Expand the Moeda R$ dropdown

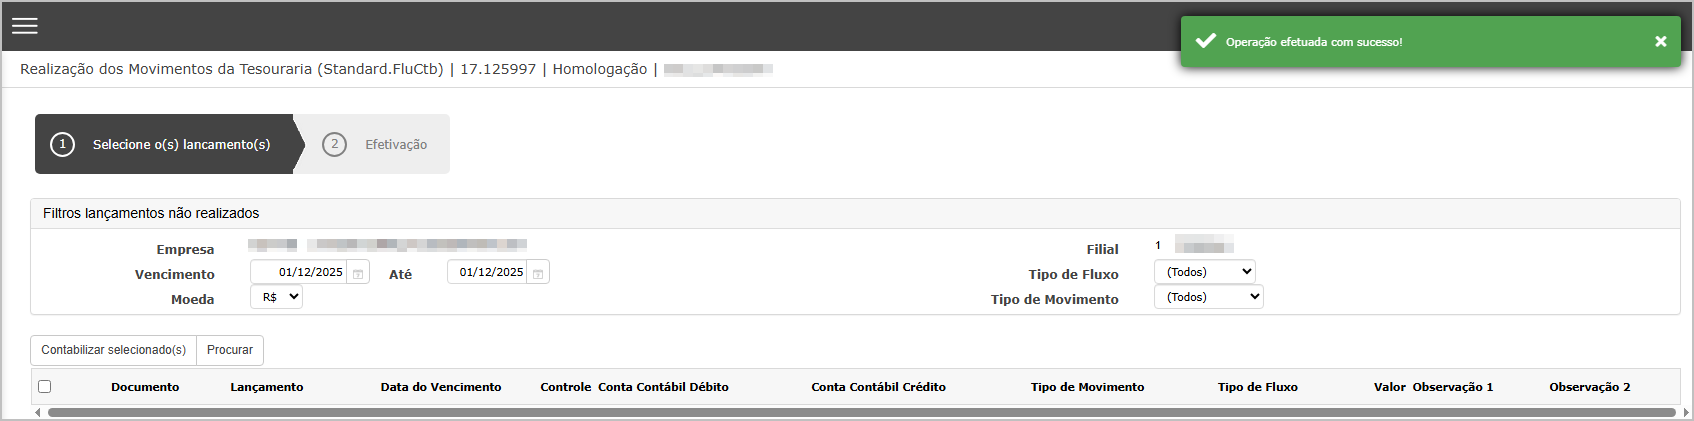[x=276, y=297]
